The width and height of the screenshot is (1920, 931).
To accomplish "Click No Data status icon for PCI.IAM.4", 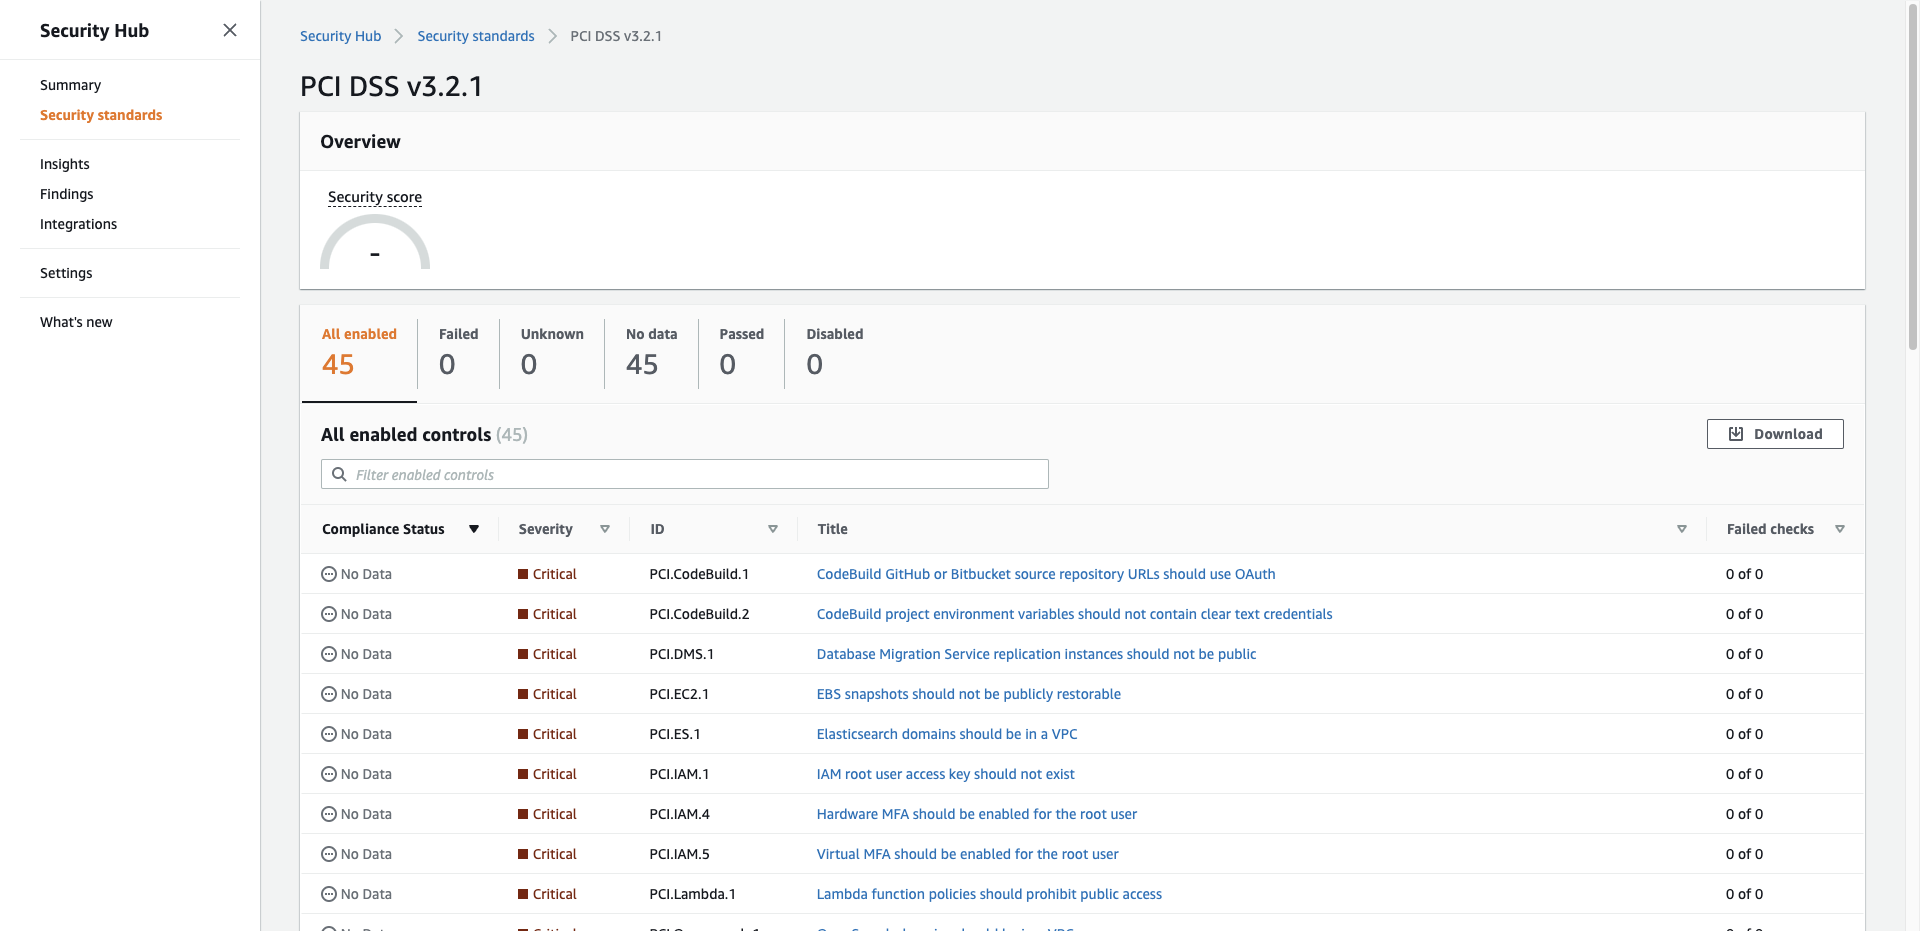I will point(329,814).
